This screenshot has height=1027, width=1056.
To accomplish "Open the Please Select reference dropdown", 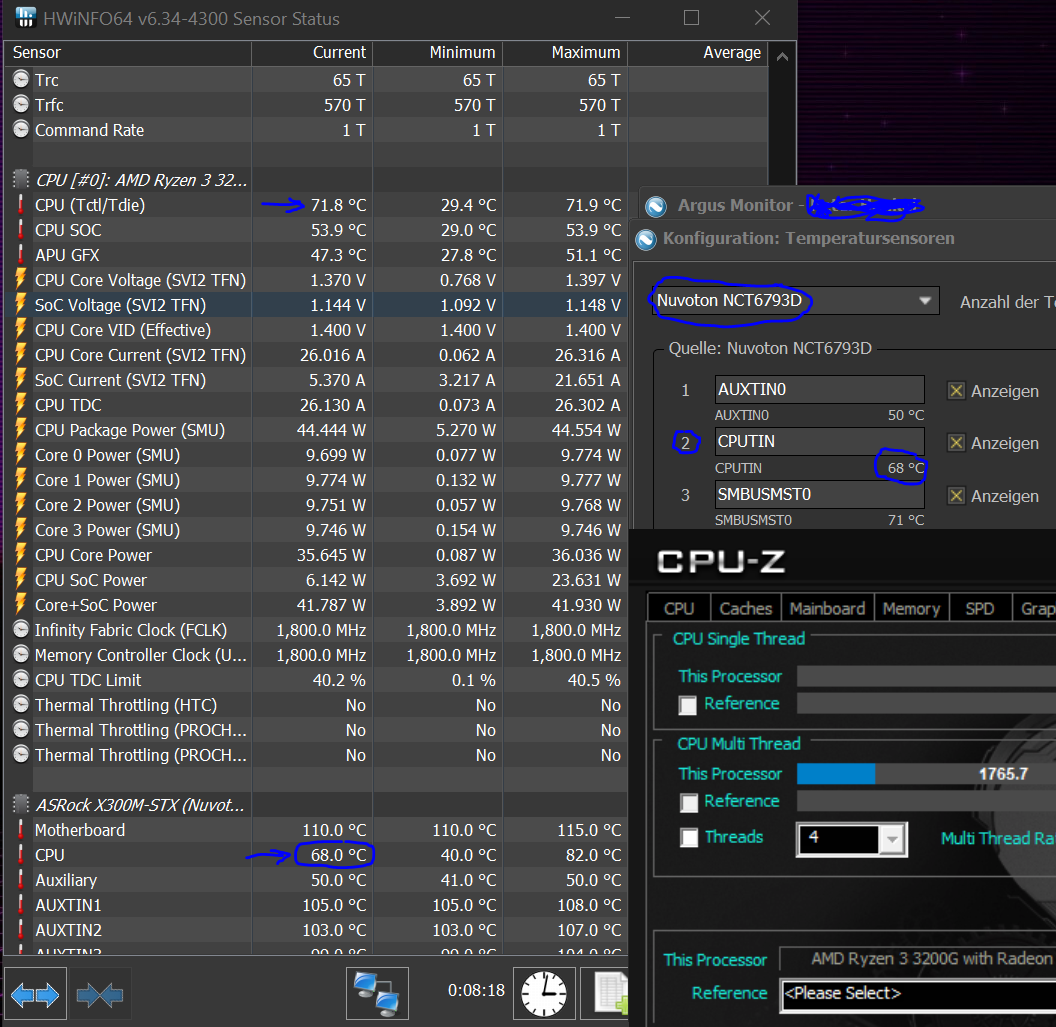I will coord(918,995).
